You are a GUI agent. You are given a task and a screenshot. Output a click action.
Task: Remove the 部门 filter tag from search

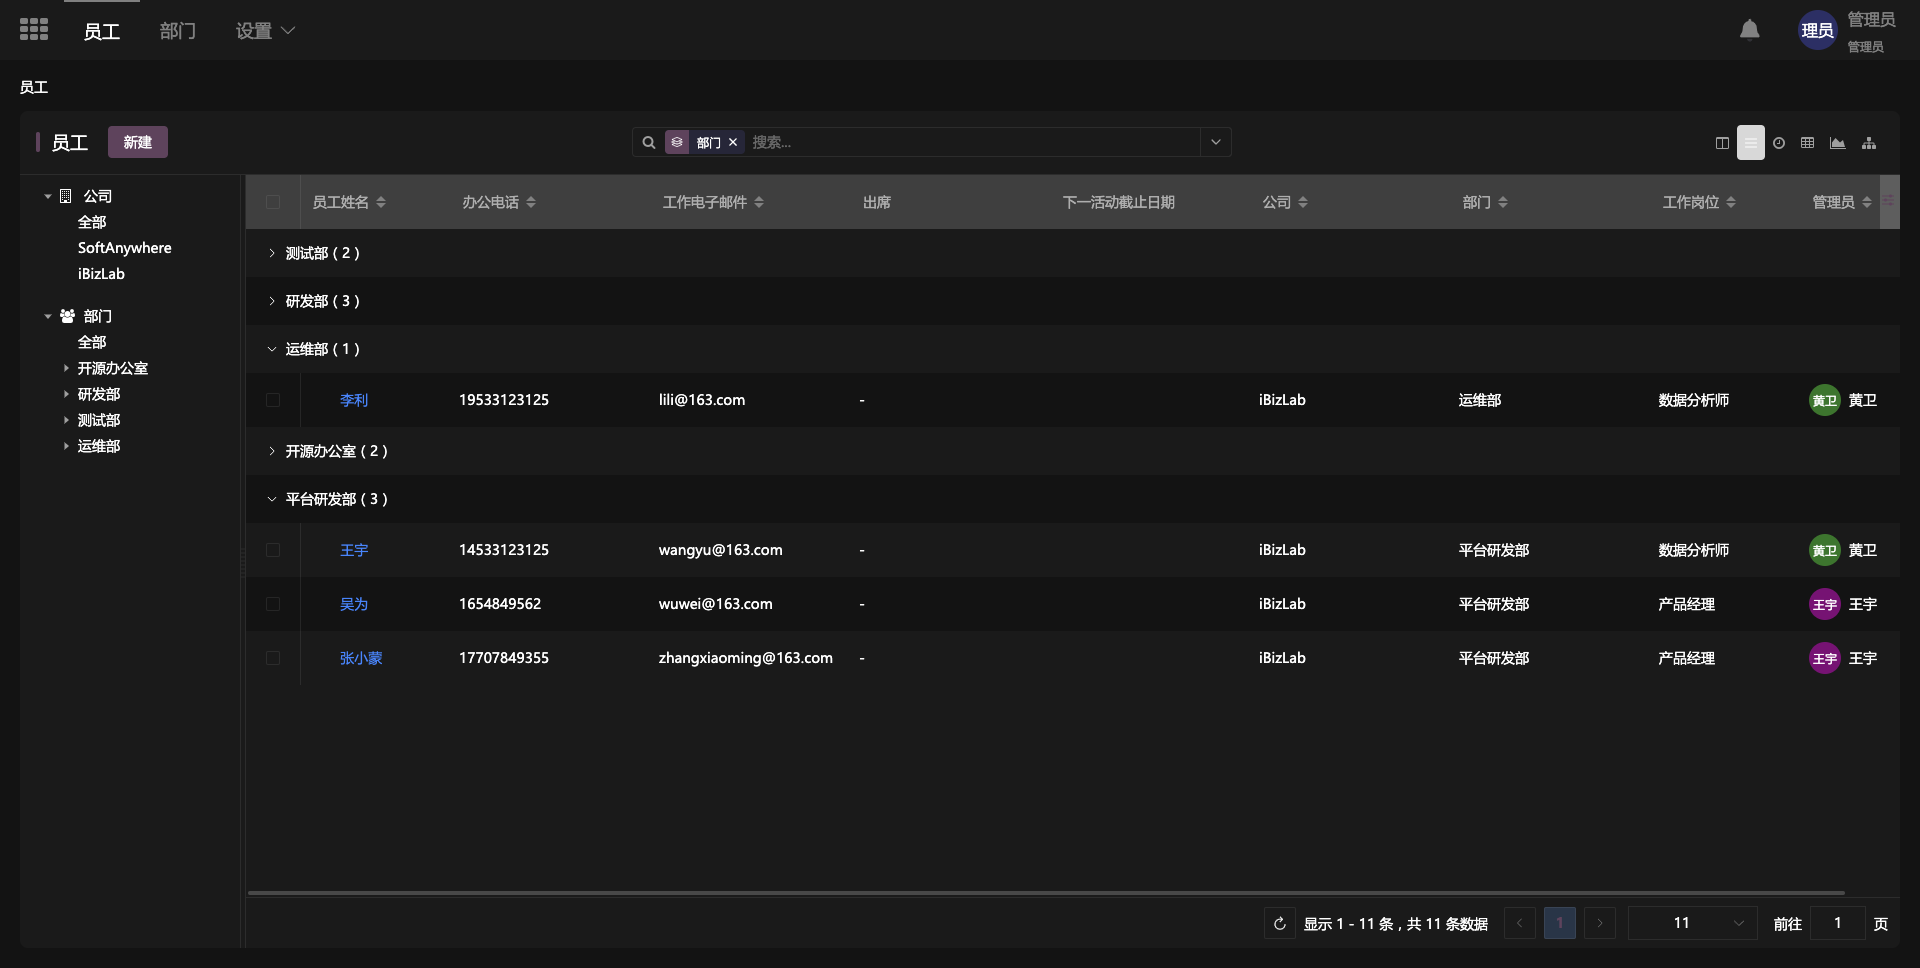pyautogui.click(x=733, y=143)
